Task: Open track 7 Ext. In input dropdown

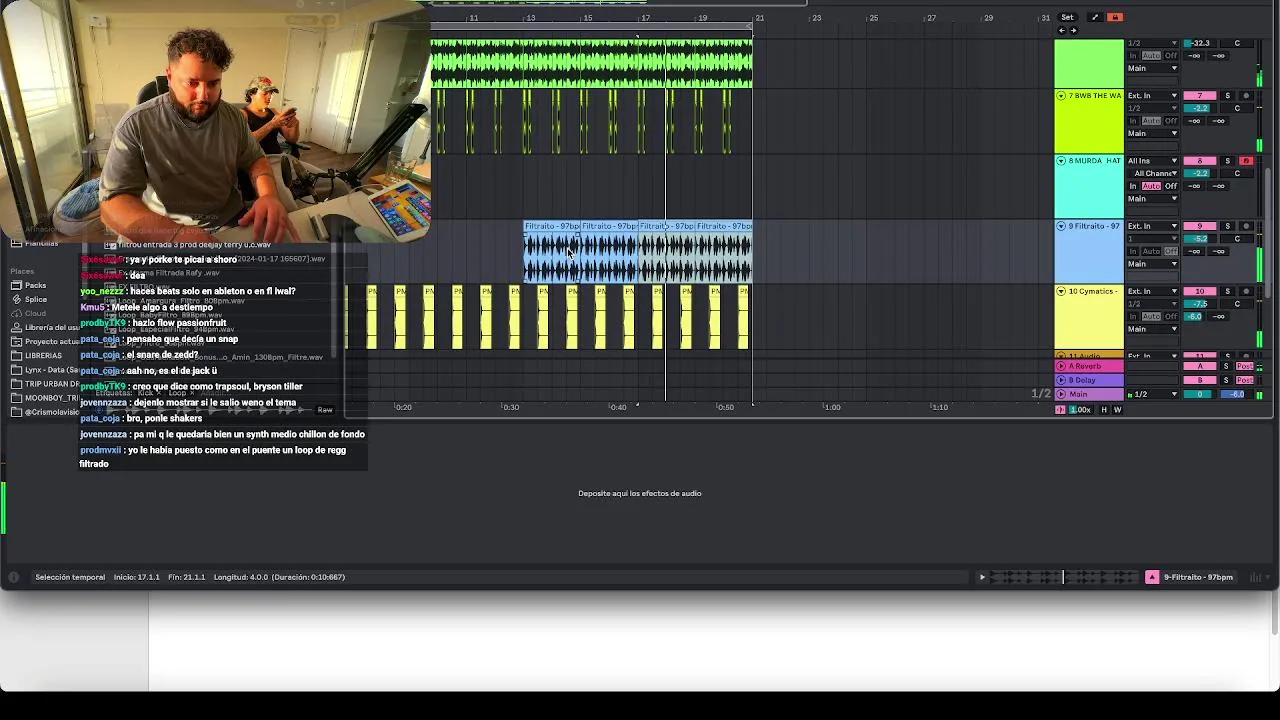Action: click(x=1153, y=96)
